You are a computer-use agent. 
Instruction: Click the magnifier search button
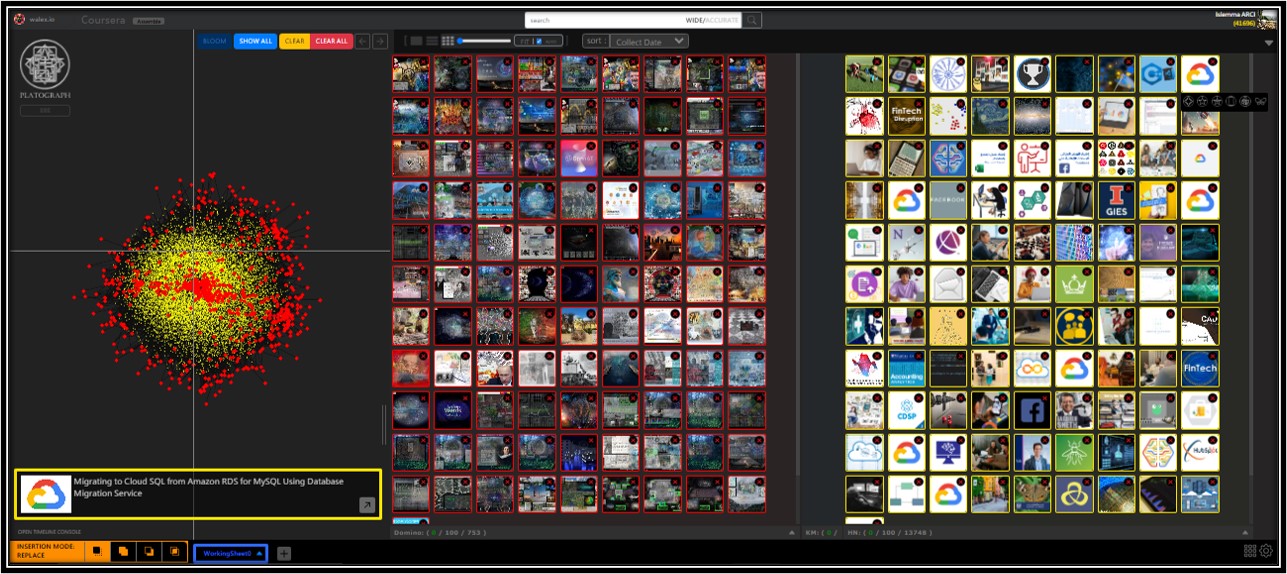pyautogui.click(x=752, y=20)
